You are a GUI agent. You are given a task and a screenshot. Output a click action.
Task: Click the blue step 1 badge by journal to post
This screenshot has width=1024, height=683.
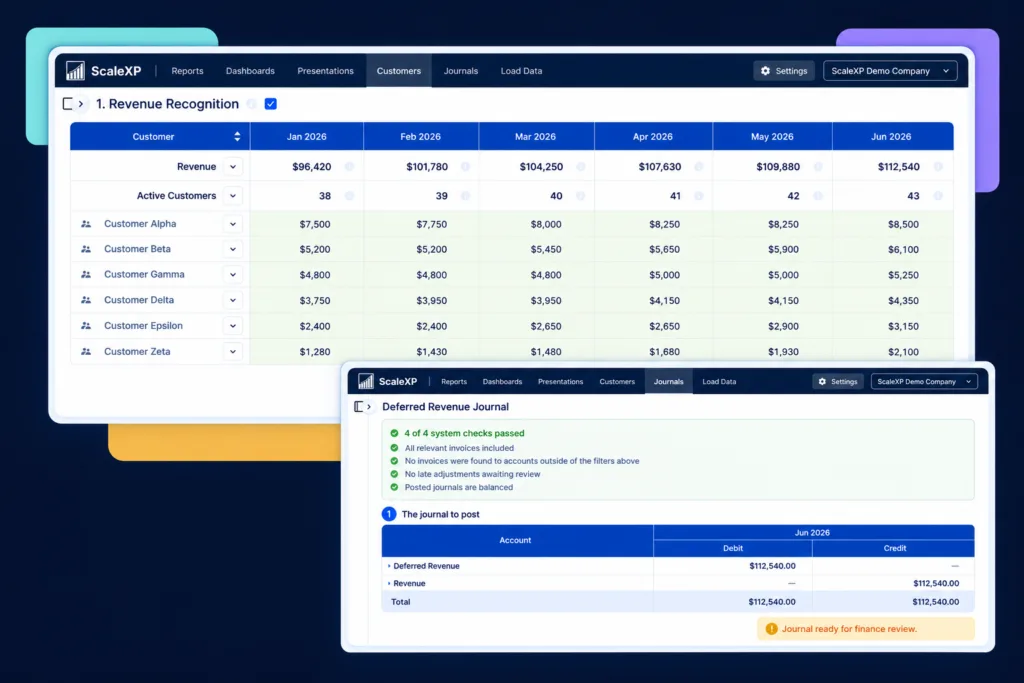pos(389,514)
